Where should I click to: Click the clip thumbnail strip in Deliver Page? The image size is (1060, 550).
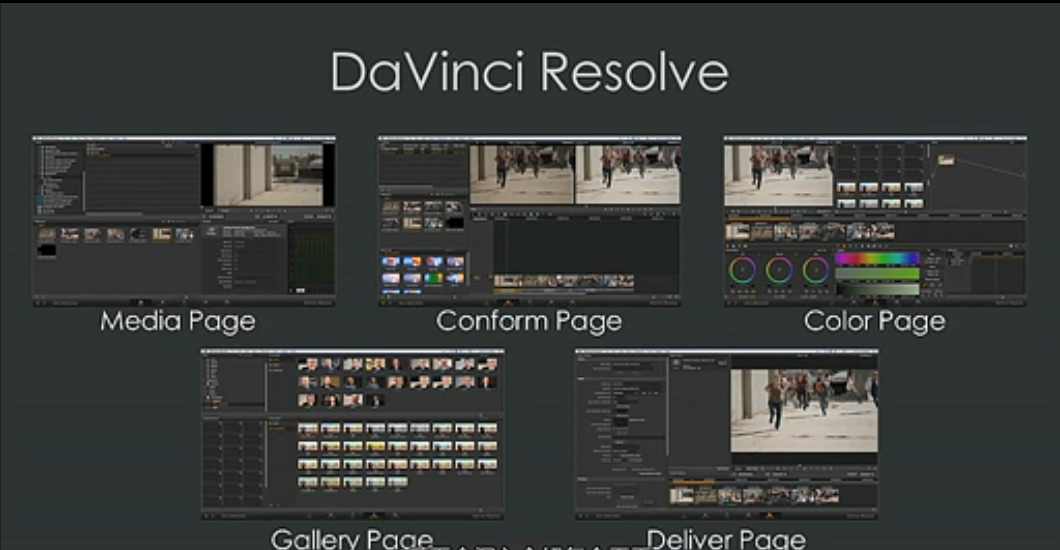(754, 496)
